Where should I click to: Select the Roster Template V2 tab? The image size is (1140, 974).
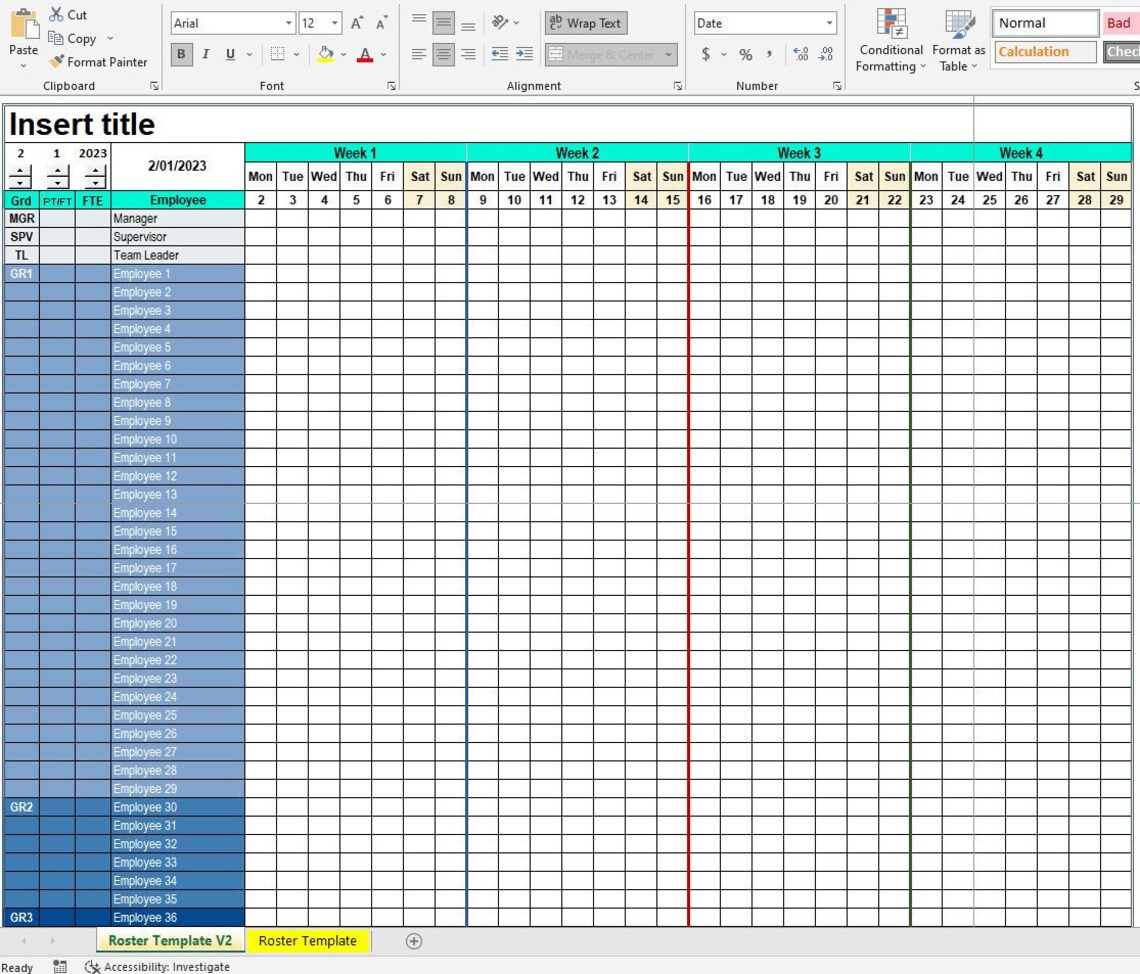point(169,941)
